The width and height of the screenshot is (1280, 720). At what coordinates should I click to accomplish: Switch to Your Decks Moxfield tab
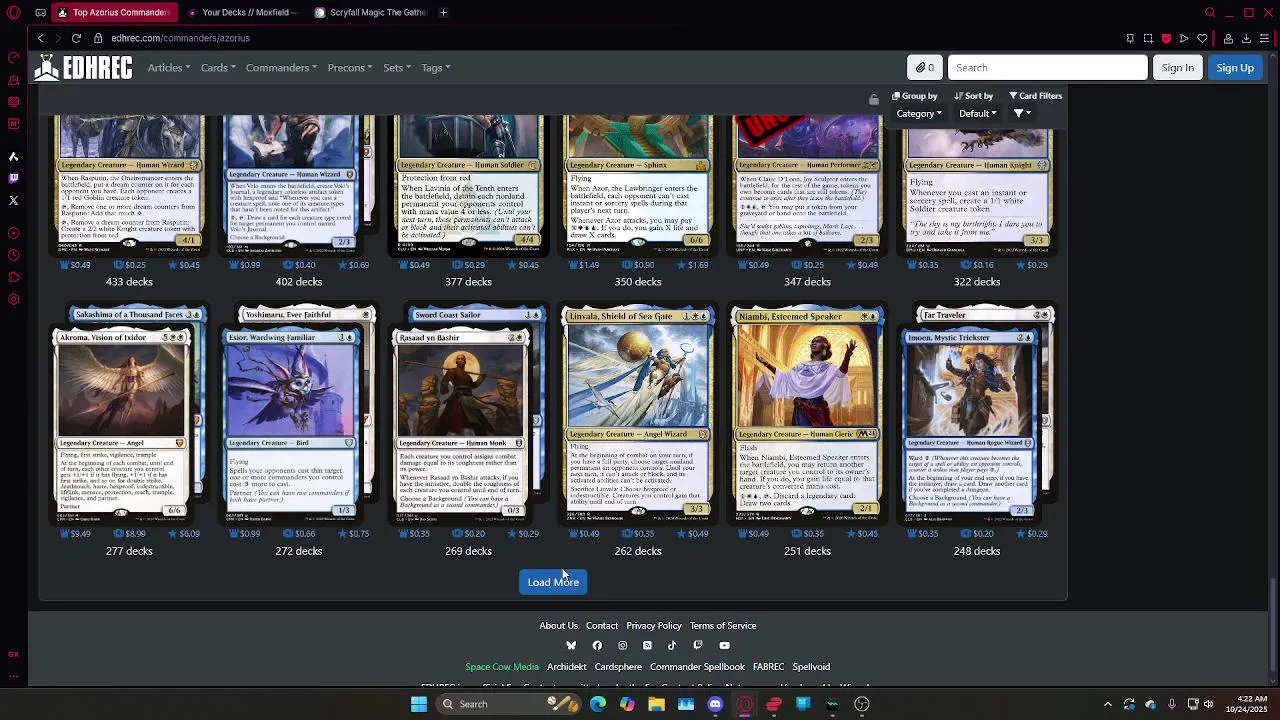[x=243, y=12]
